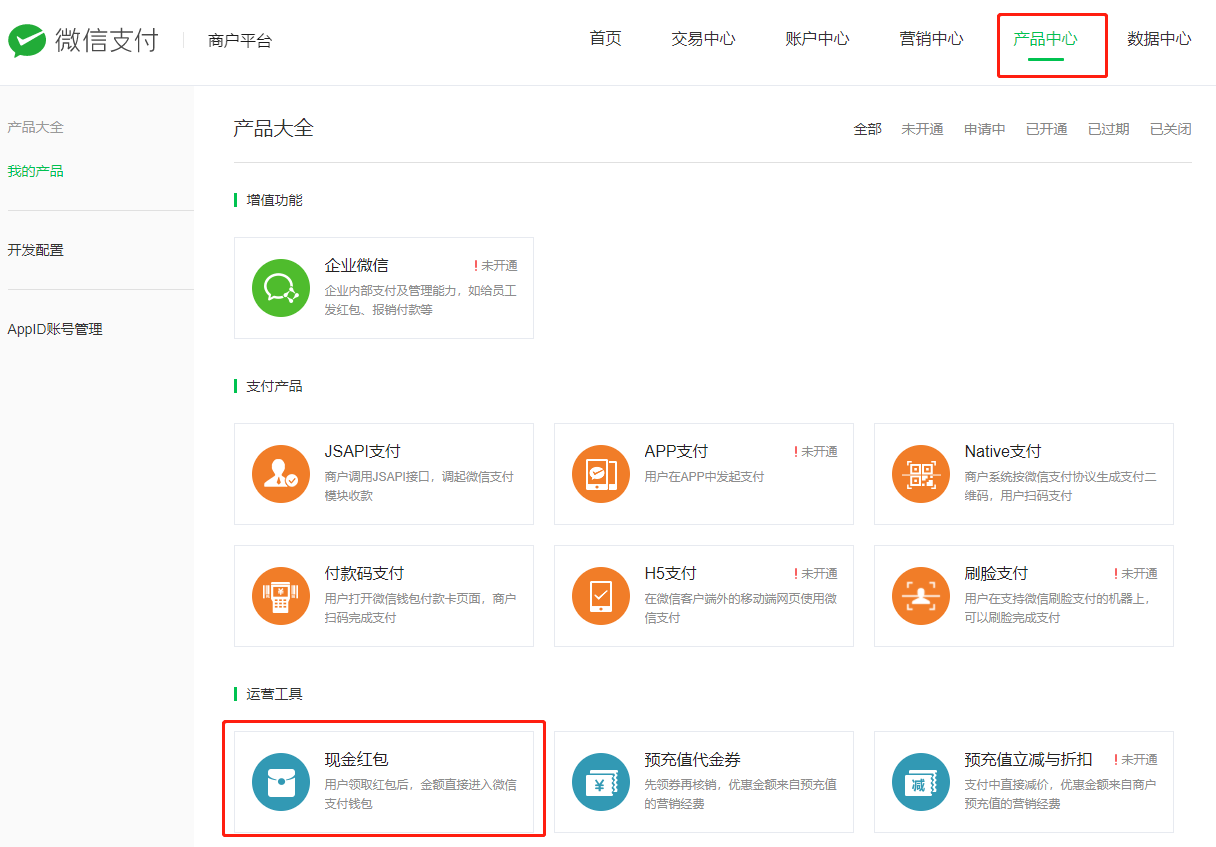This screenshot has width=1216, height=847.
Task: Click the 支付产品 section heading
Action: coord(274,386)
